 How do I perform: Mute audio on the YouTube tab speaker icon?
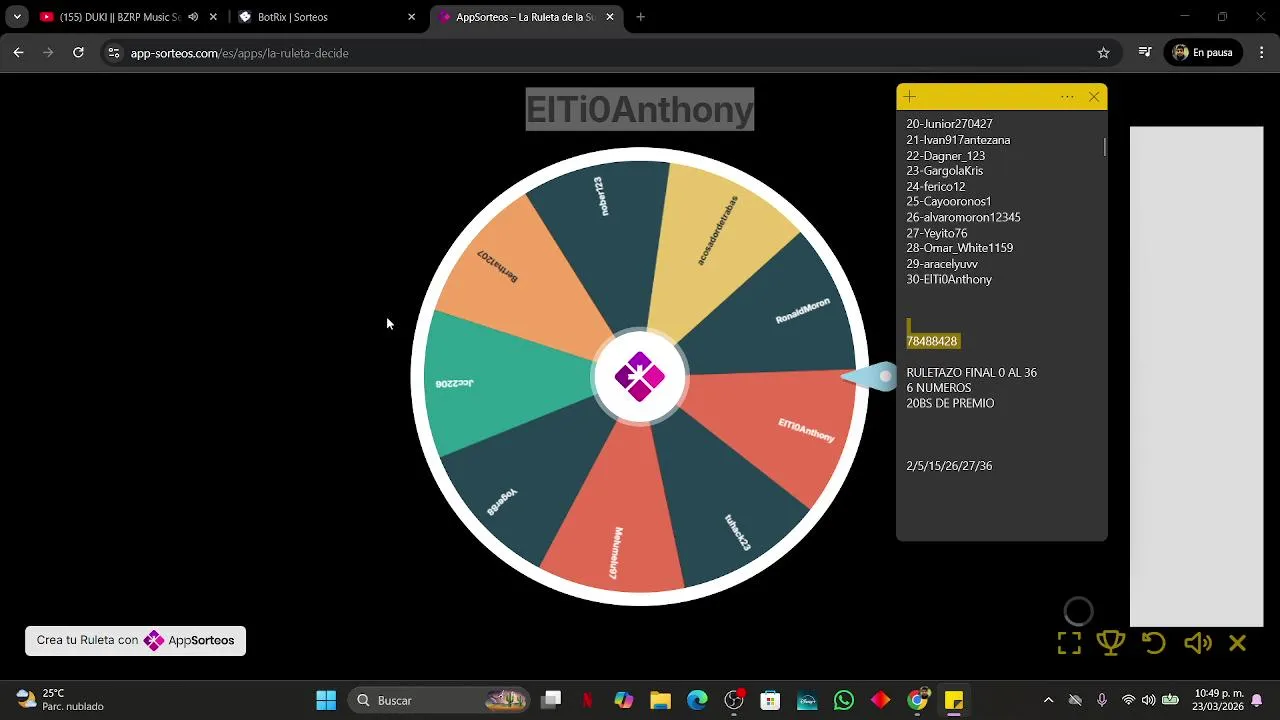pyautogui.click(x=193, y=17)
